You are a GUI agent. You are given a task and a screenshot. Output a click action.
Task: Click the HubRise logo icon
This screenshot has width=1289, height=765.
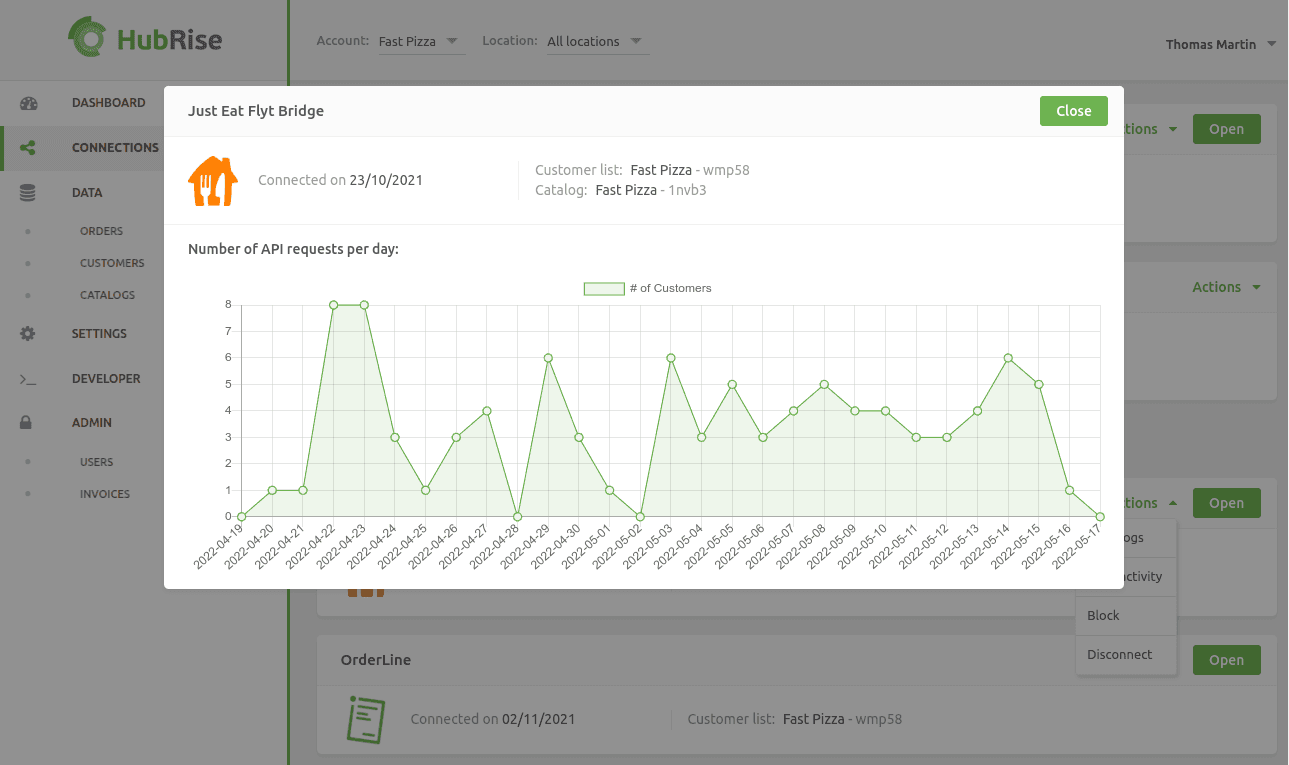87,37
